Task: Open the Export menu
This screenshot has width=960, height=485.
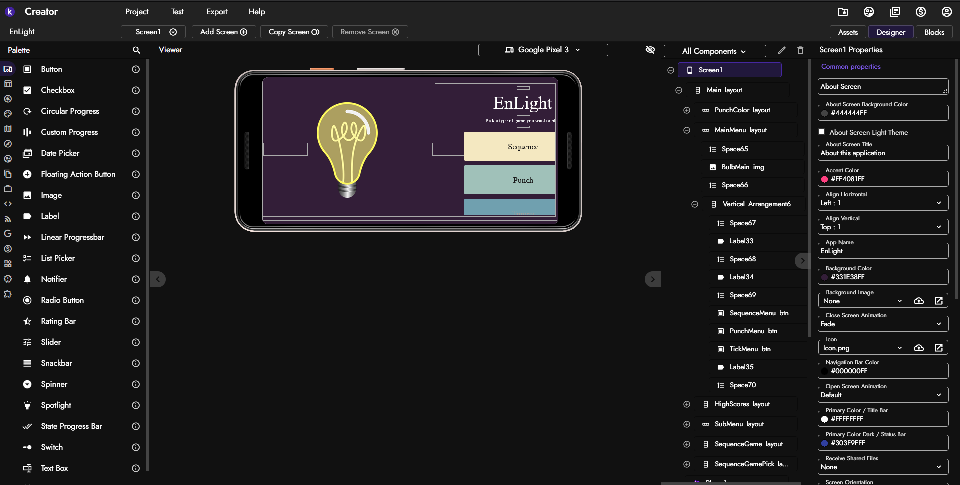Action: [x=217, y=12]
